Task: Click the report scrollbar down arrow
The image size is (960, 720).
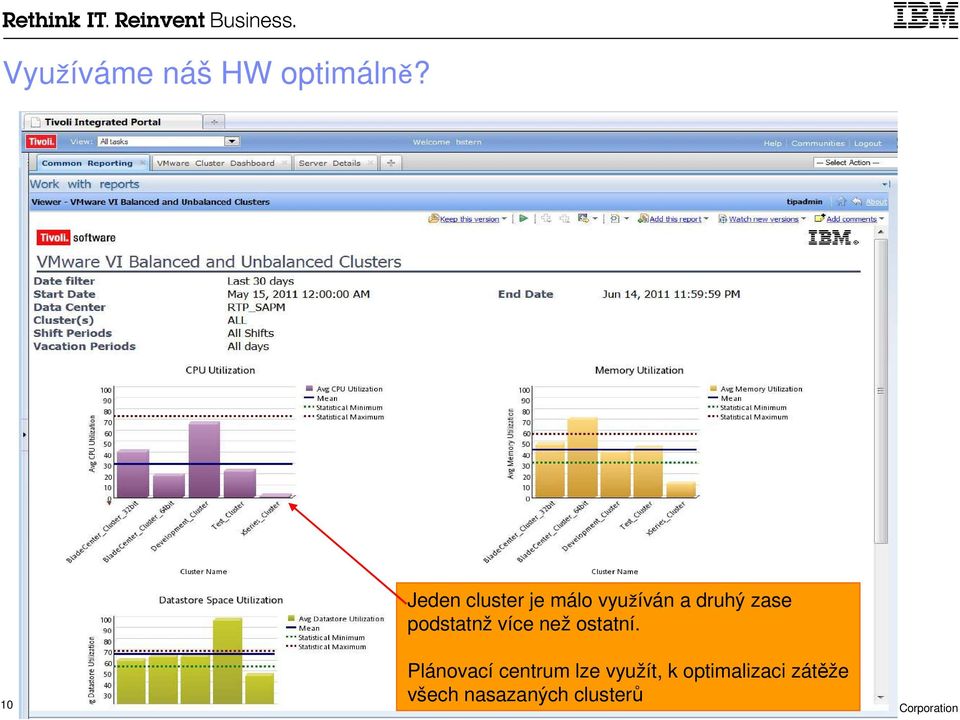Action: pyautogui.click(x=880, y=697)
